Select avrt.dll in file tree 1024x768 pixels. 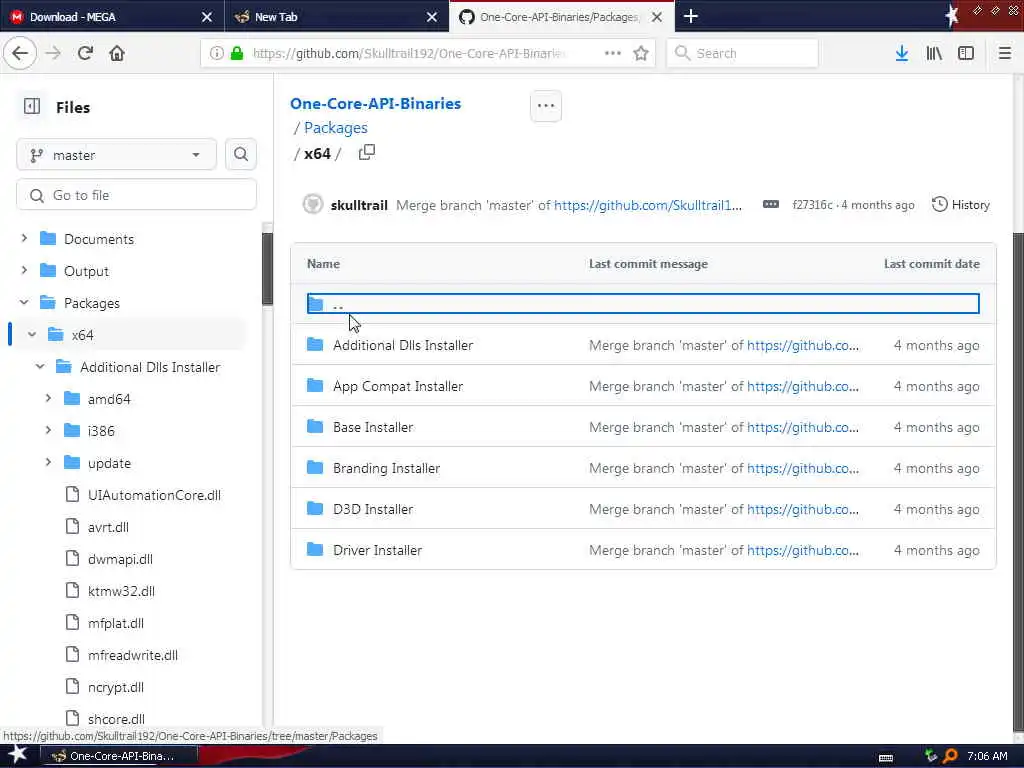97,526
